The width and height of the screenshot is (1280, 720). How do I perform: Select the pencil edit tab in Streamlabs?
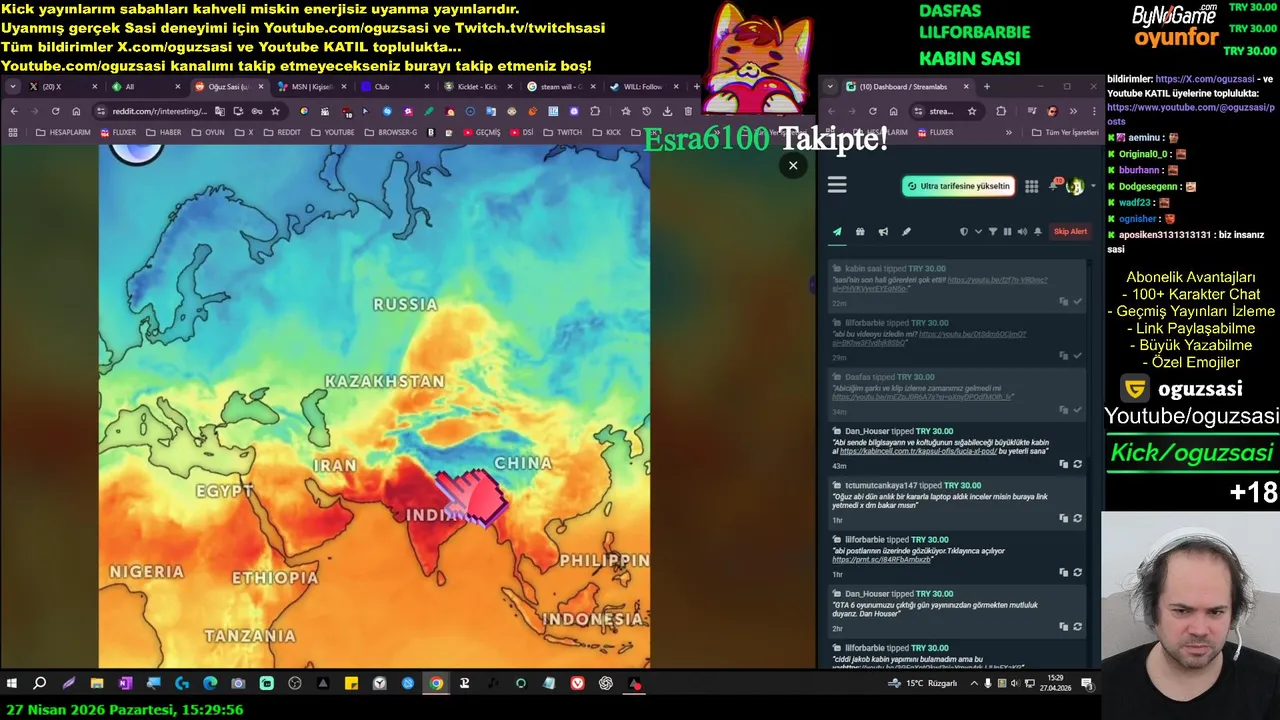tap(906, 232)
